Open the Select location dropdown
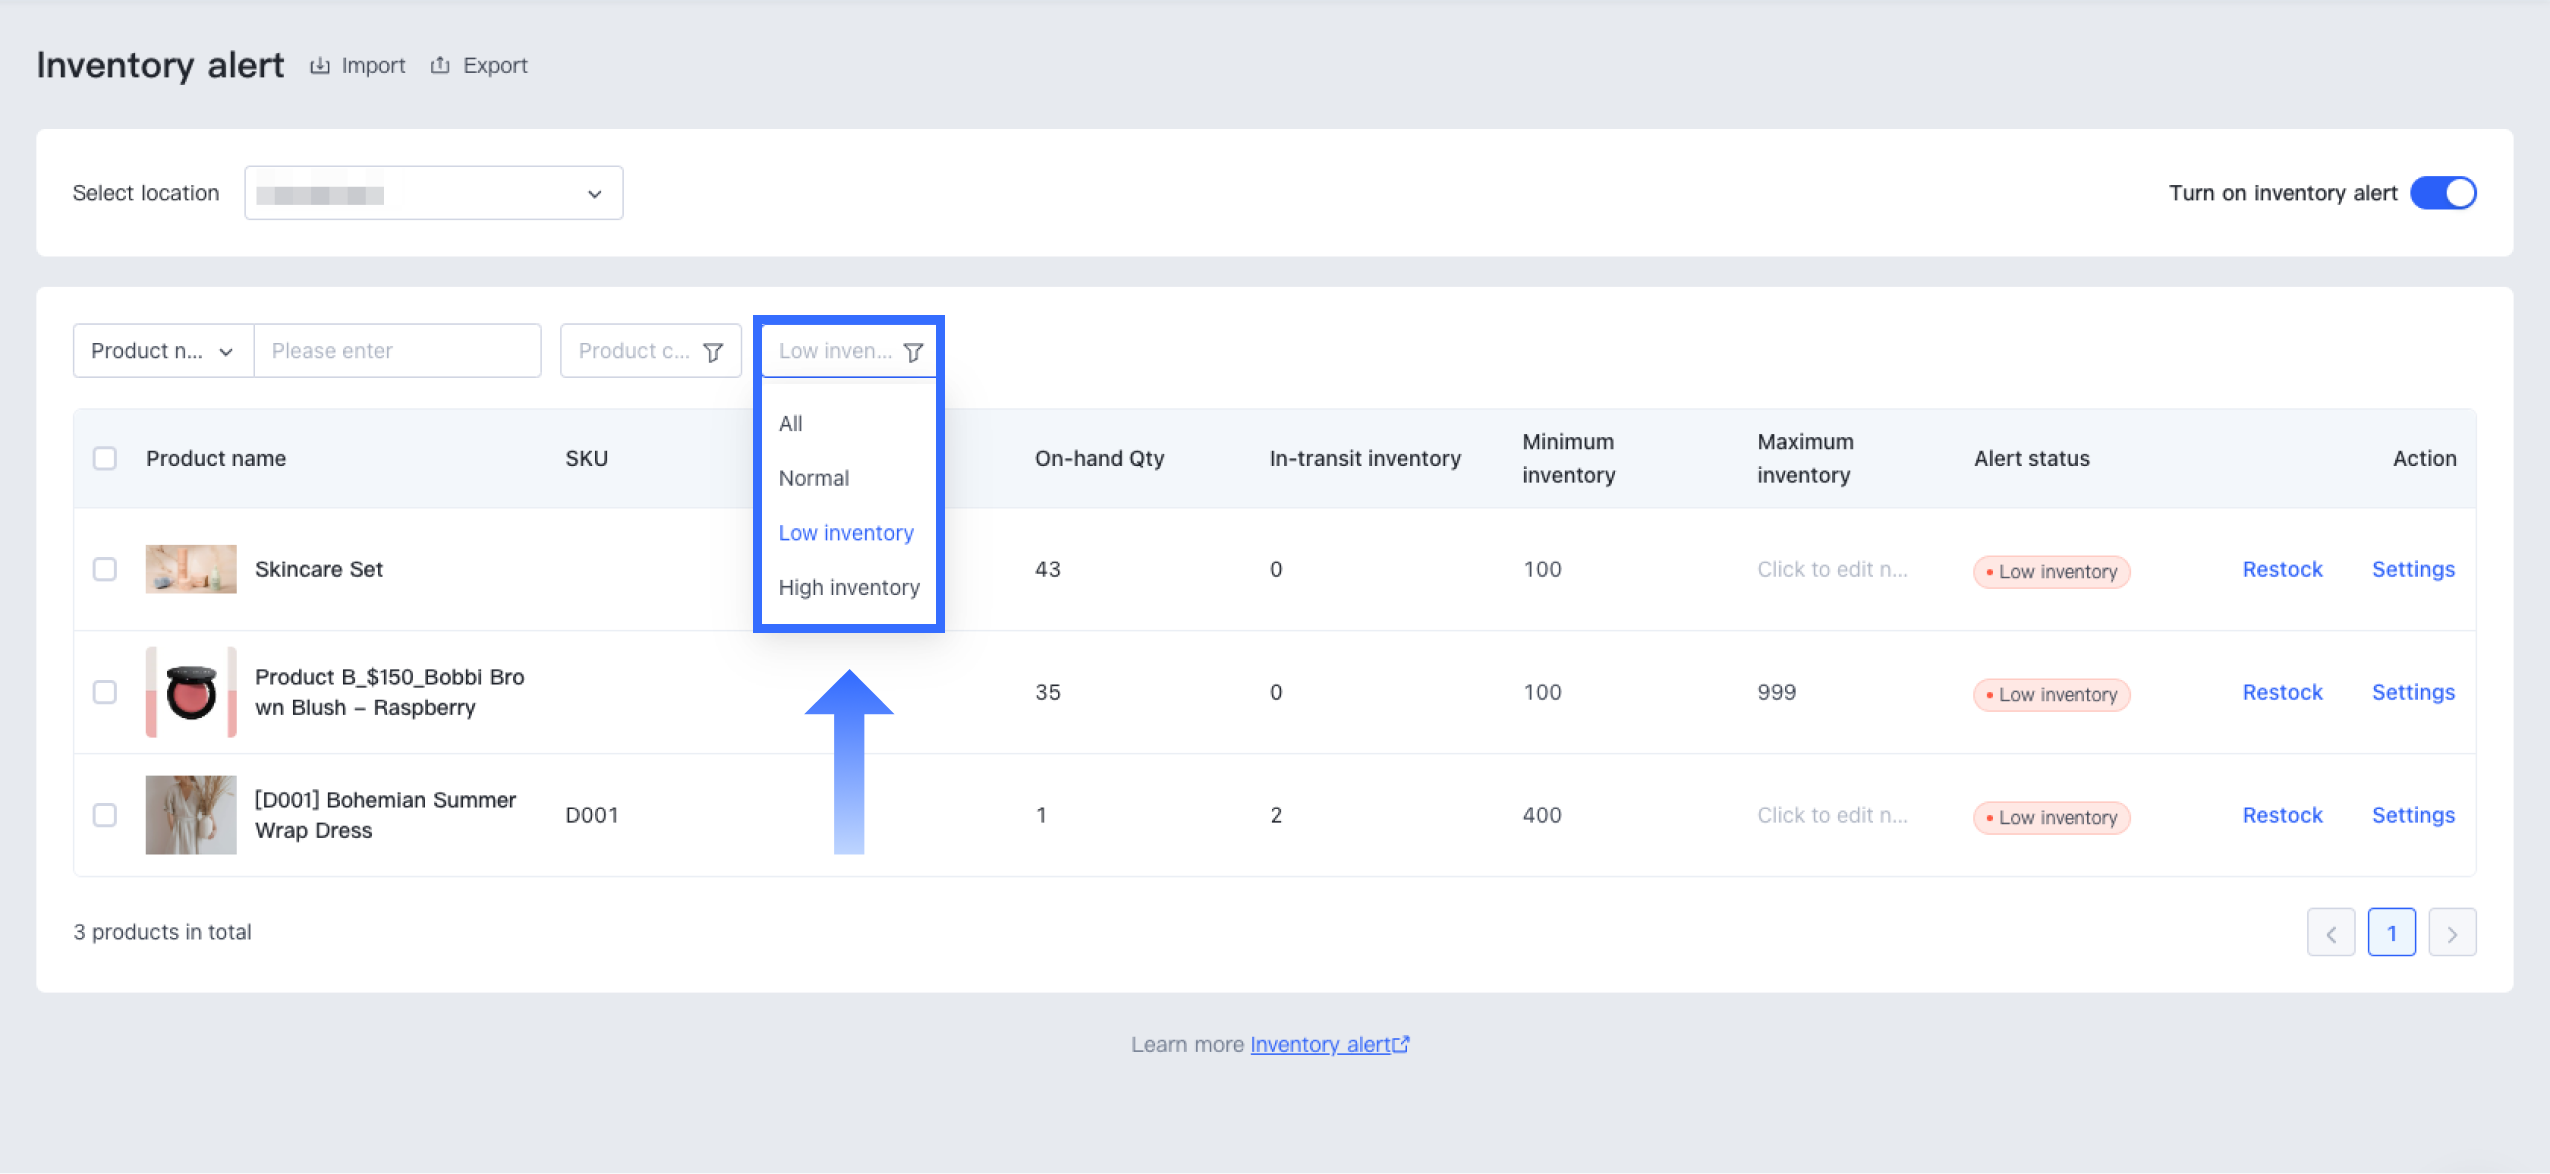Viewport: 2550px width, 1174px height. tap(433, 193)
